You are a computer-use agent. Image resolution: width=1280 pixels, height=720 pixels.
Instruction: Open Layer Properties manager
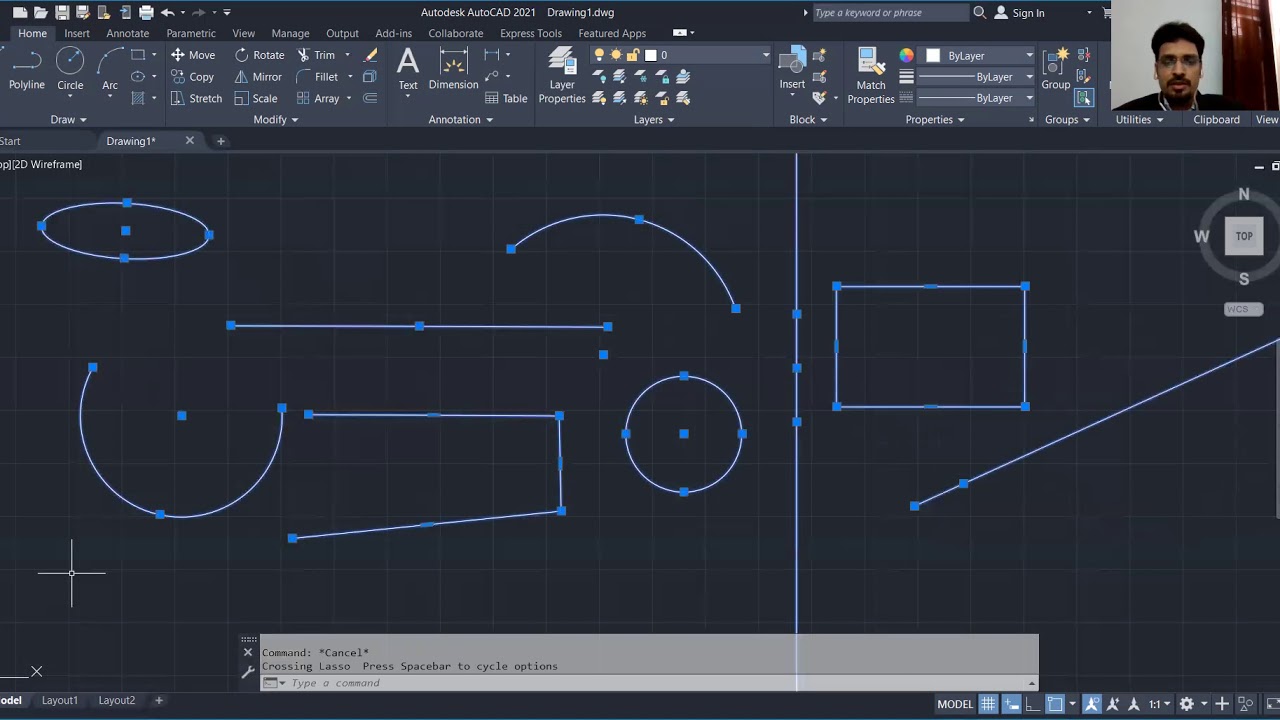(562, 75)
